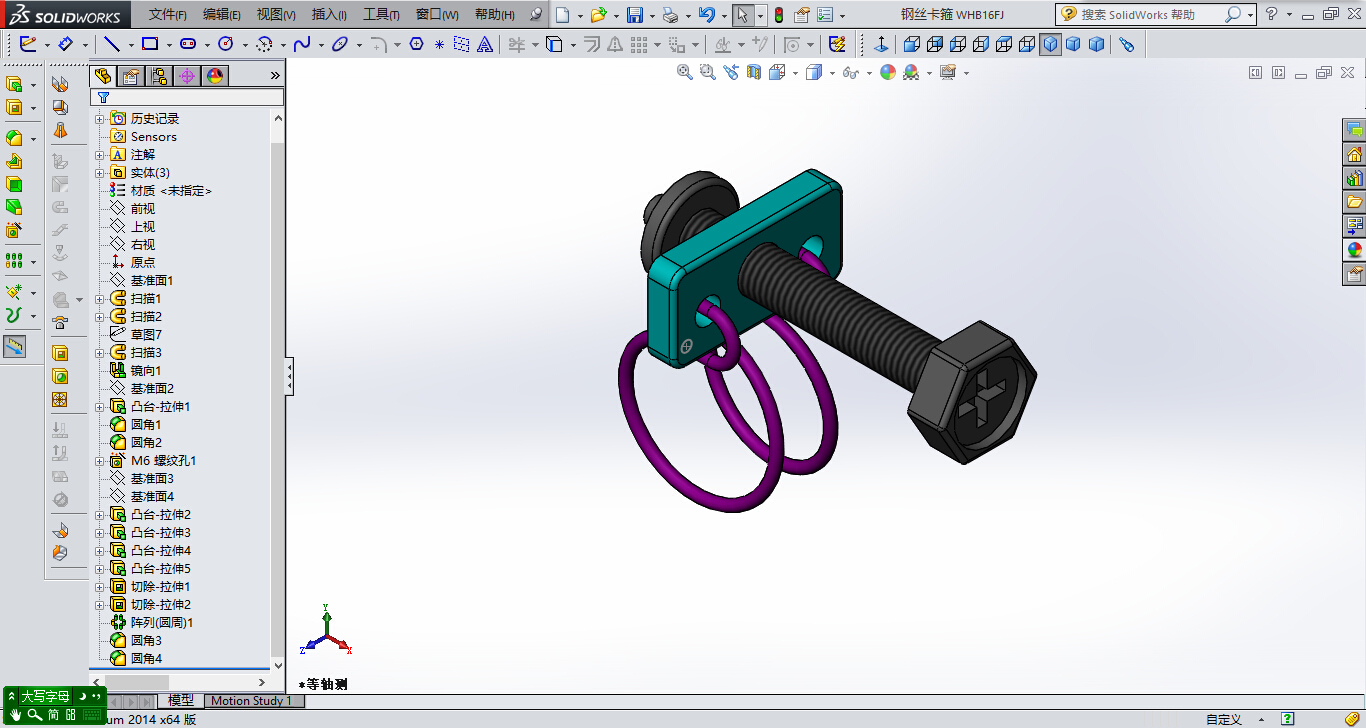
Task: Open the DisplayManager tab
Action: [215, 76]
